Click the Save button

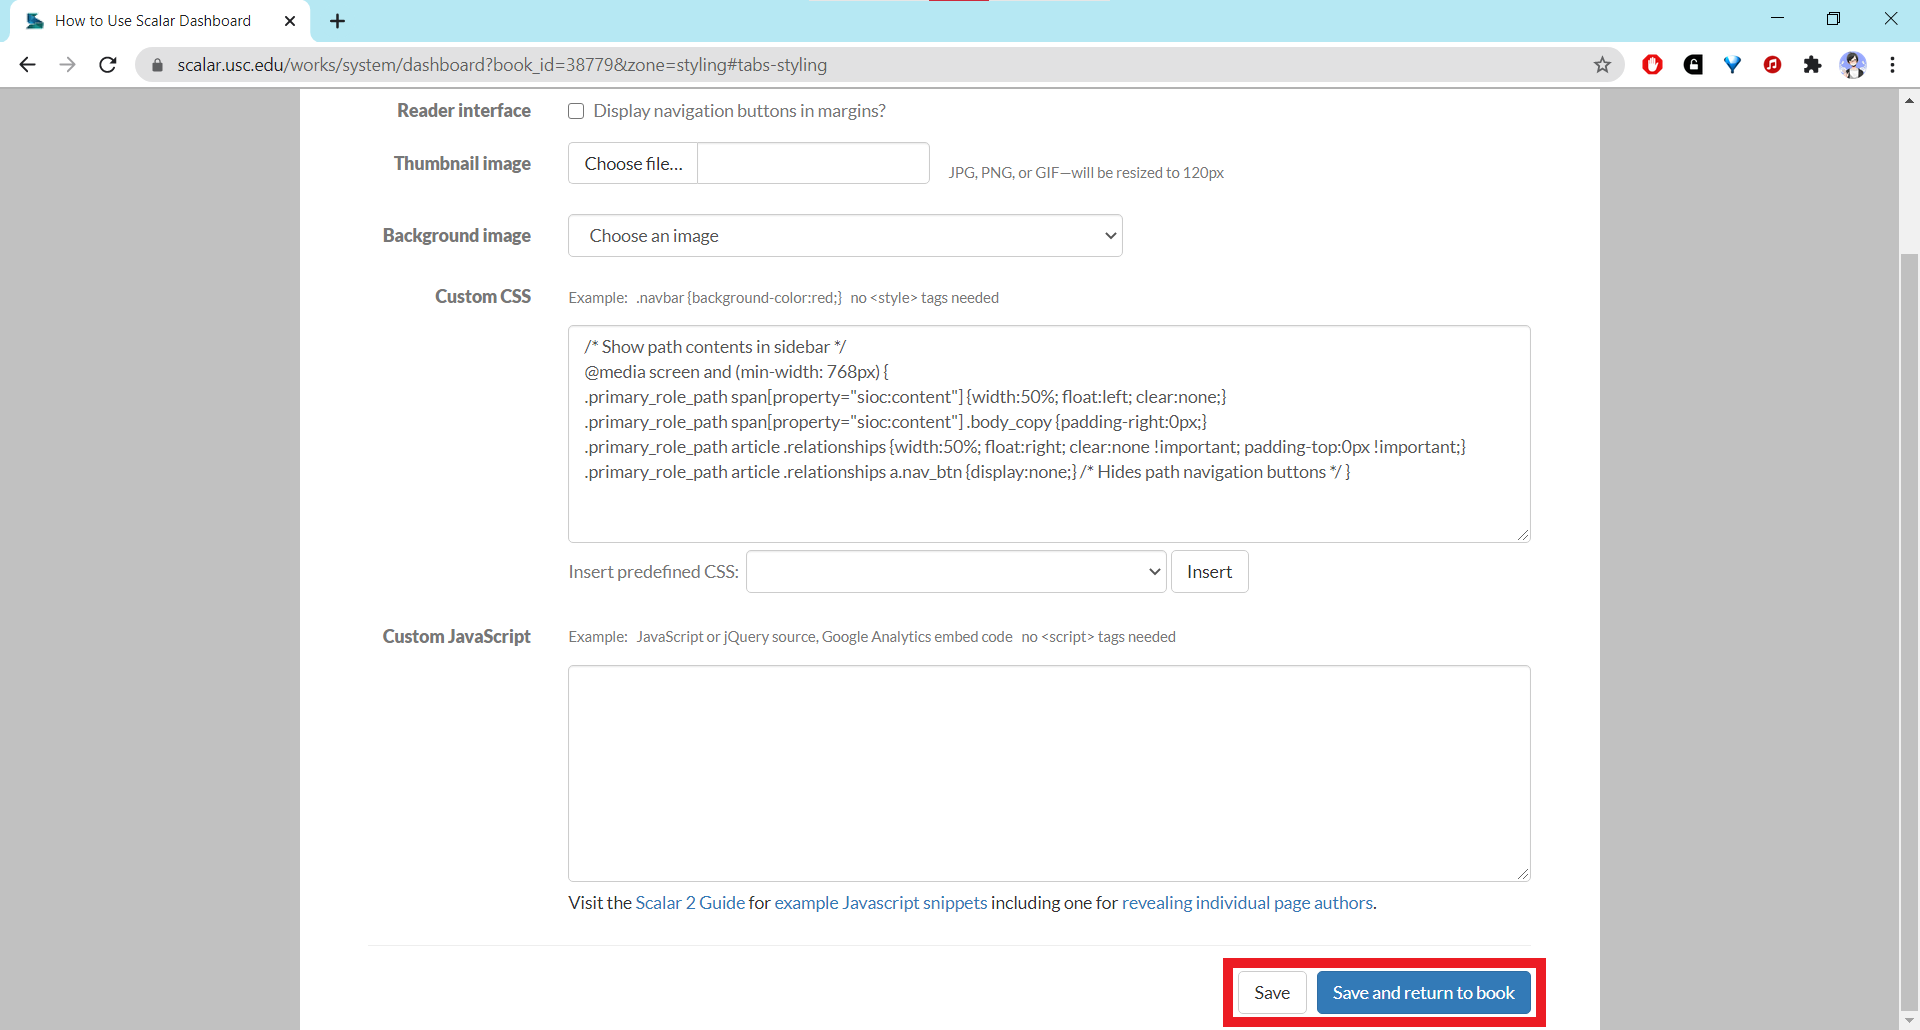[1271, 993]
